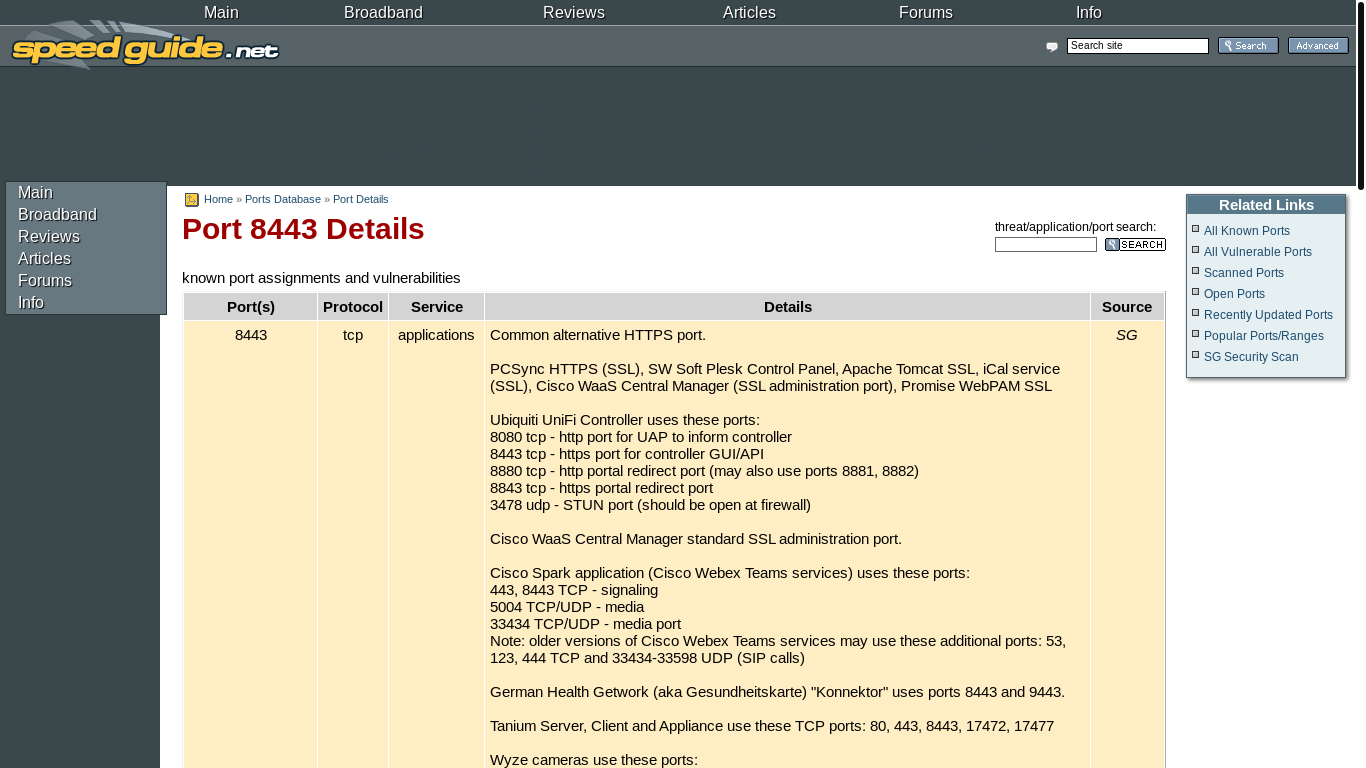Click the SpeedGuide.net logo
This screenshot has width=1366, height=768.
tap(145, 47)
